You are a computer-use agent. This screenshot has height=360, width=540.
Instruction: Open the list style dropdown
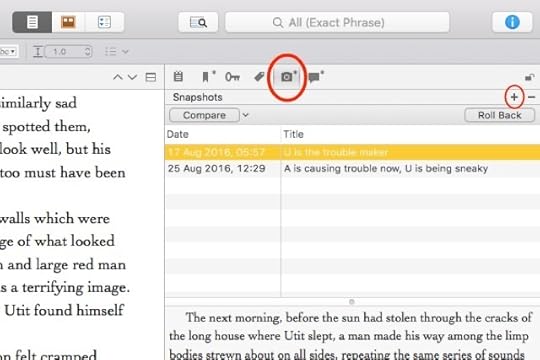click(x=117, y=52)
